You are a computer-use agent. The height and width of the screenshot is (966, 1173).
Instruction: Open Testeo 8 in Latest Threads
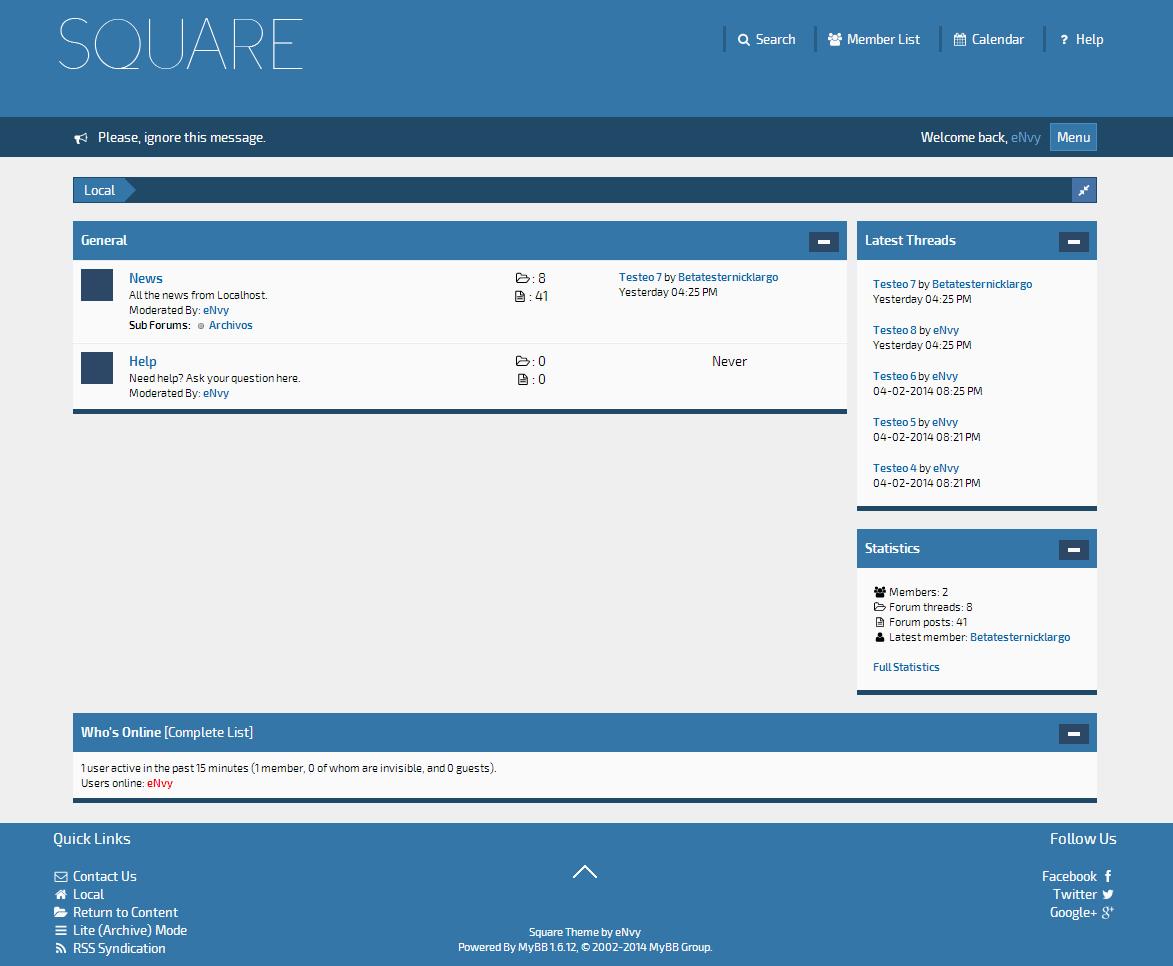pyautogui.click(x=895, y=330)
